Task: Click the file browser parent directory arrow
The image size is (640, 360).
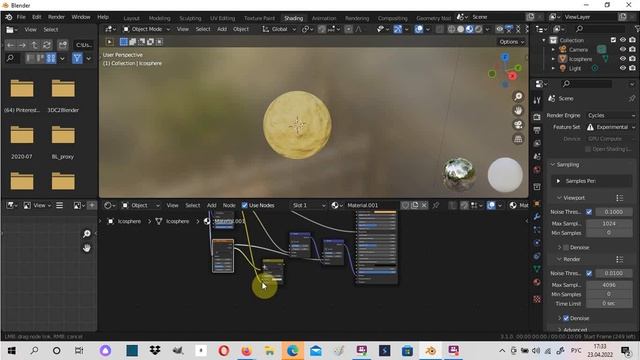Action: point(35,45)
